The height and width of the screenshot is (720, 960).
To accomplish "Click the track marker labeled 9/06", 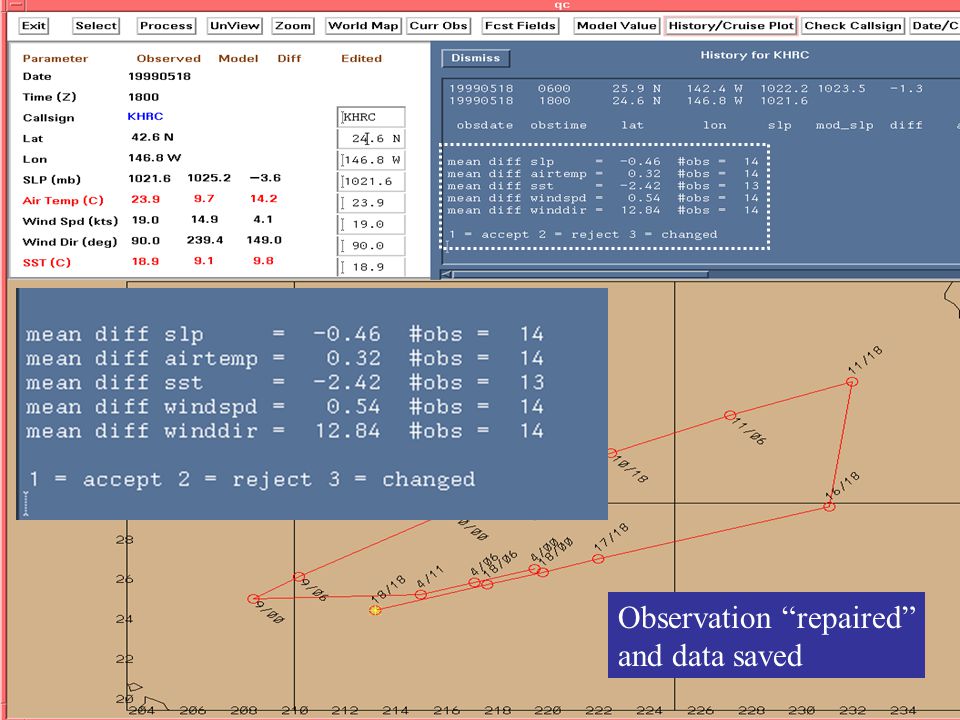I will click(299, 576).
